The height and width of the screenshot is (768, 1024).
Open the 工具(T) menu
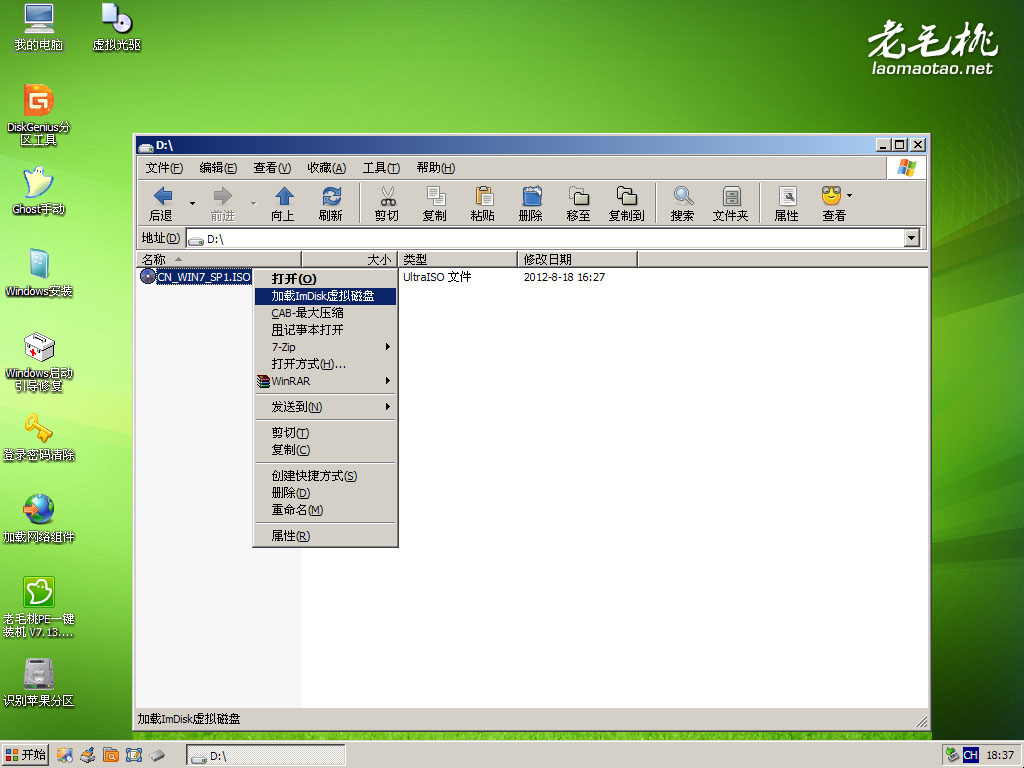click(x=381, y=168)
